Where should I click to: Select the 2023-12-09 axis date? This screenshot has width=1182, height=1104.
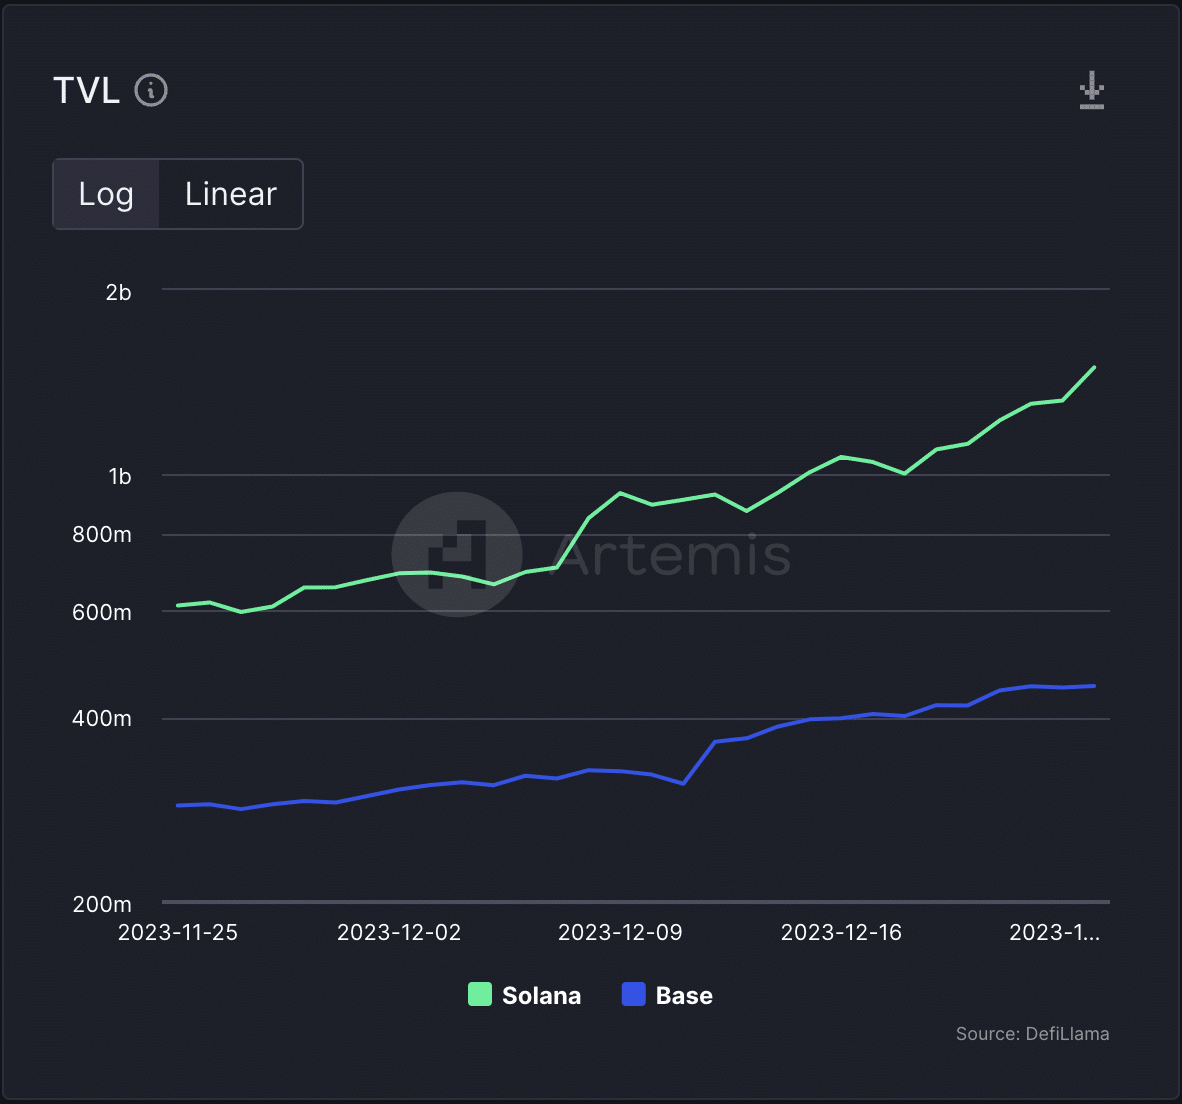coord(620,932)
